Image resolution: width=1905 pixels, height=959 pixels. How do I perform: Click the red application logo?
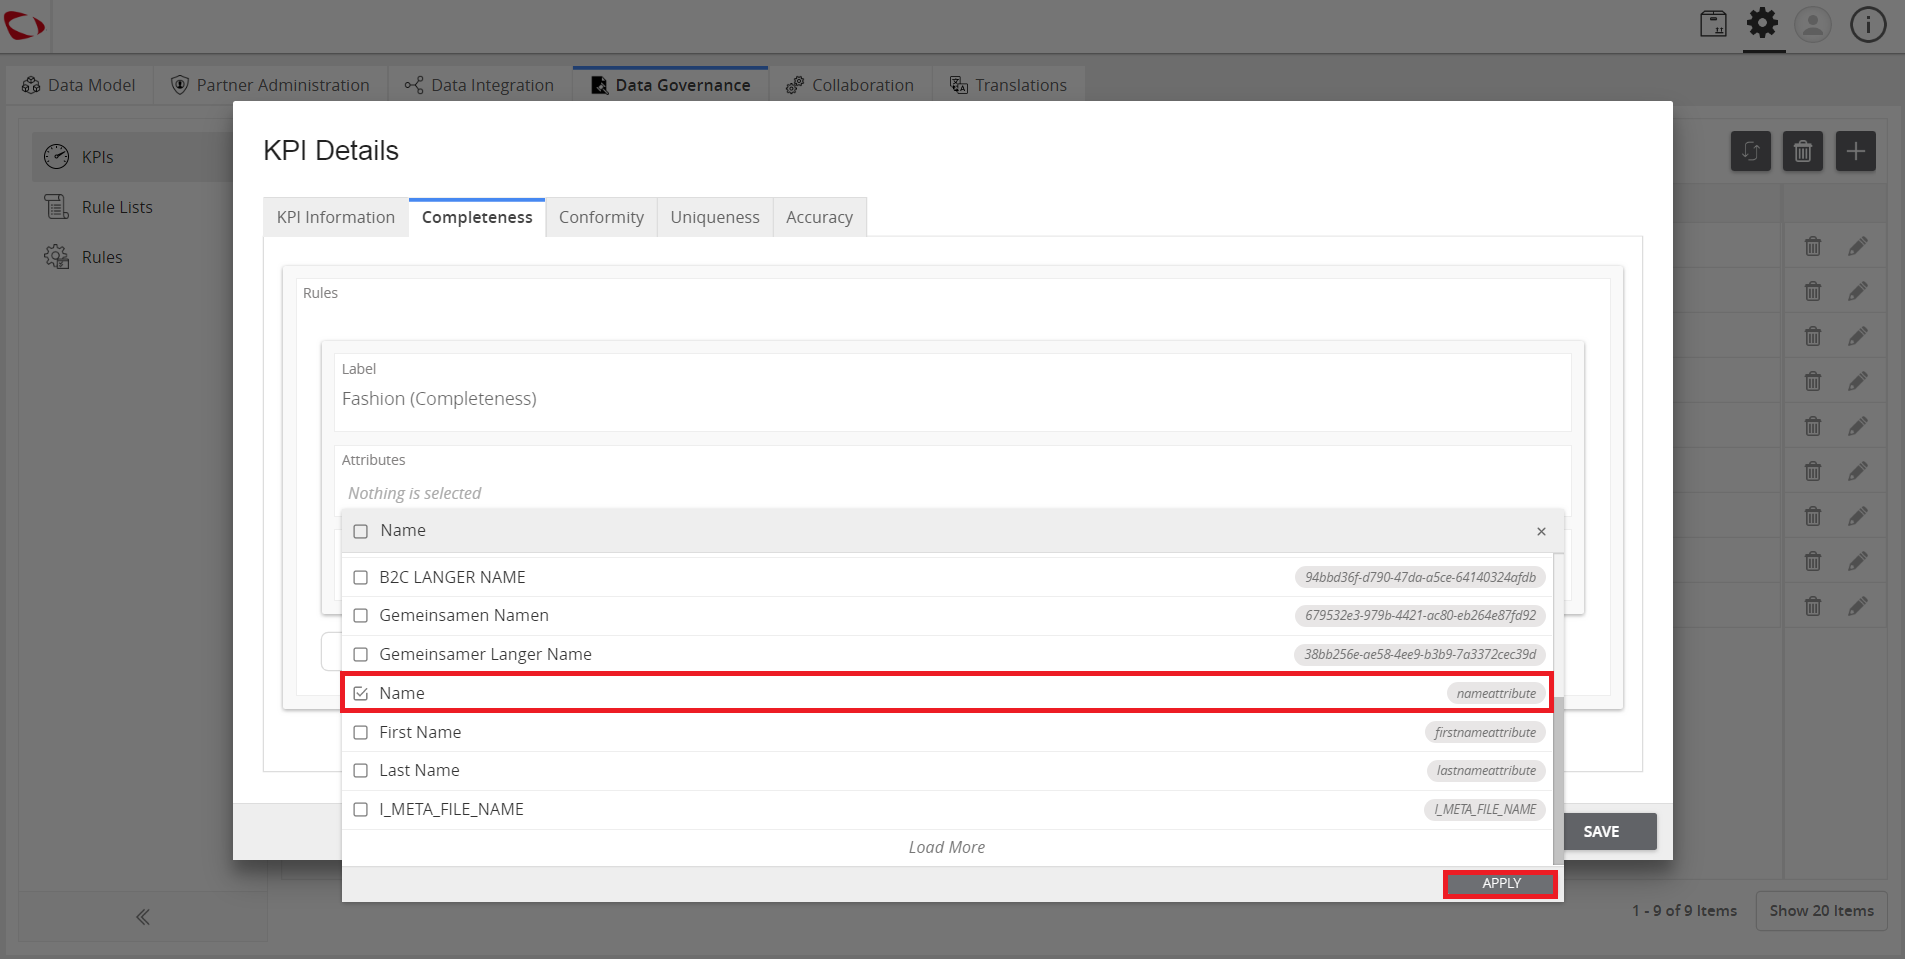24,25
